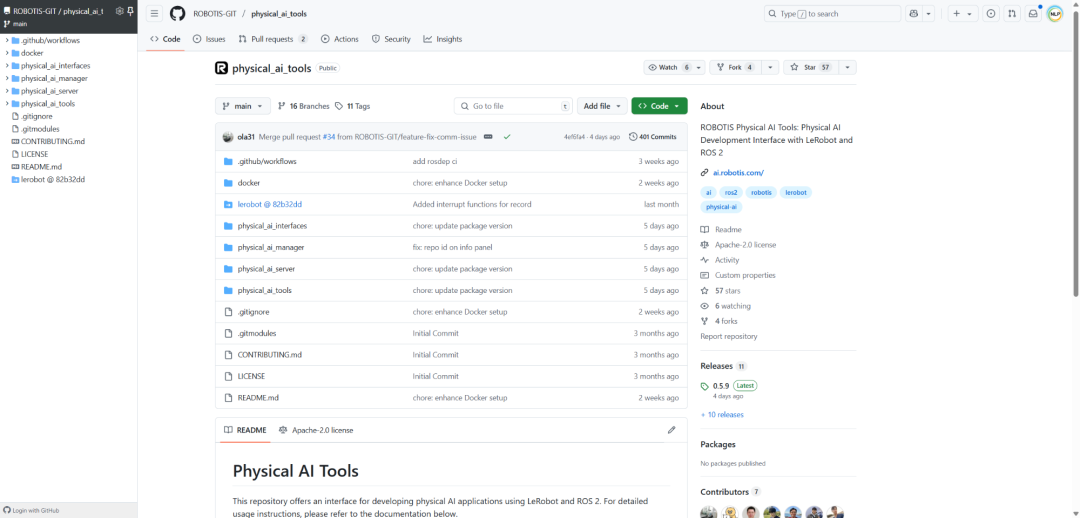Open the Star lists dropdown arrow
Viewport: 1080px width, 518px height.
coord(847,68)
